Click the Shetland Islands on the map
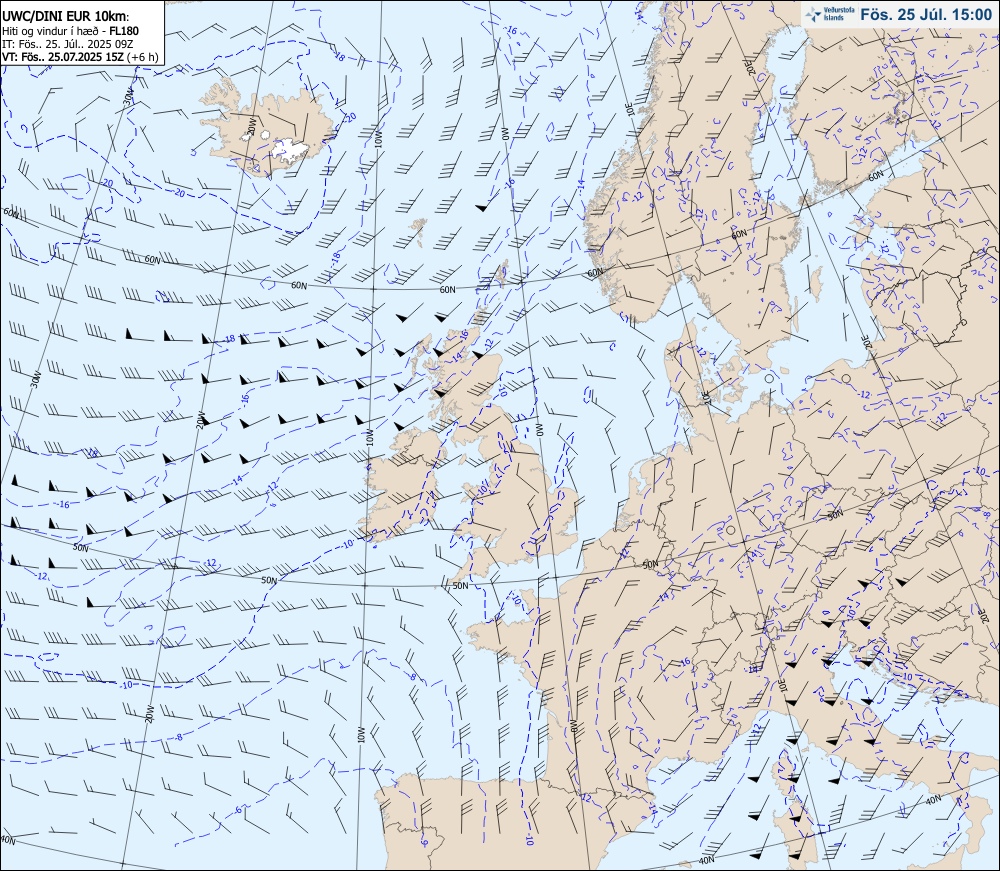The height and width of the screenshot is (871, 1000). [503, 273]
